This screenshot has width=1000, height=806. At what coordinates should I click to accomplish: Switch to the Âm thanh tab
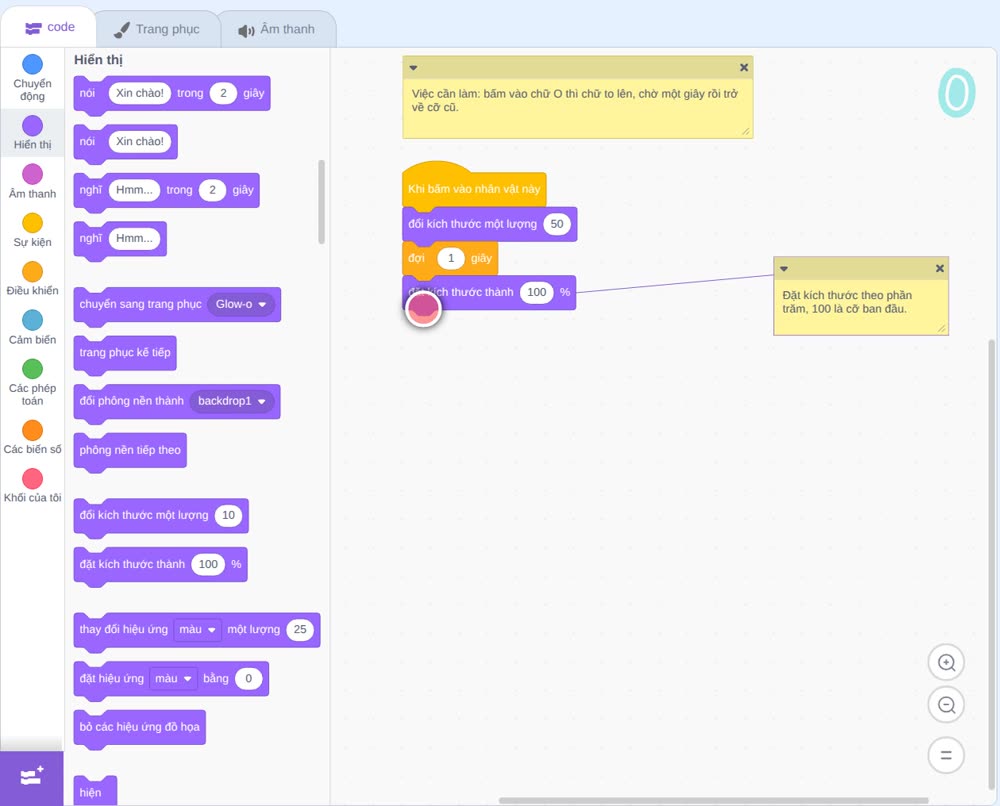click(277, 29)
